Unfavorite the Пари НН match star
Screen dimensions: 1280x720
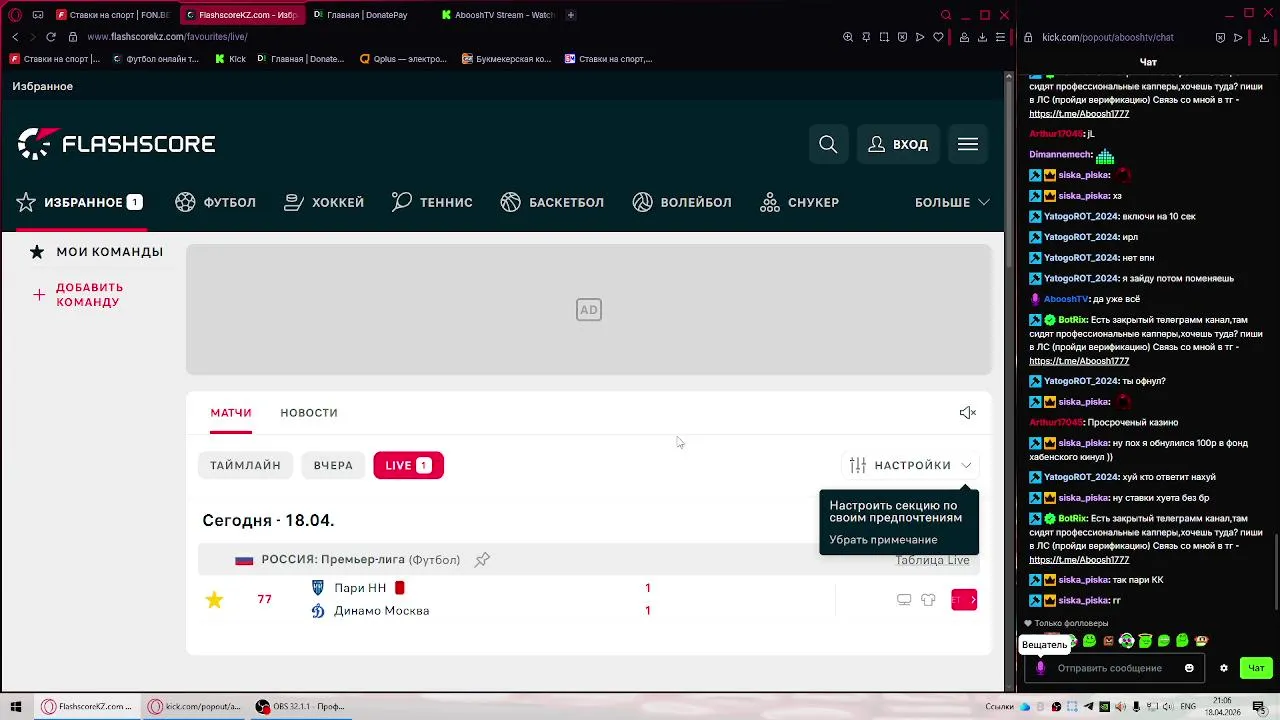pos(214,600)
